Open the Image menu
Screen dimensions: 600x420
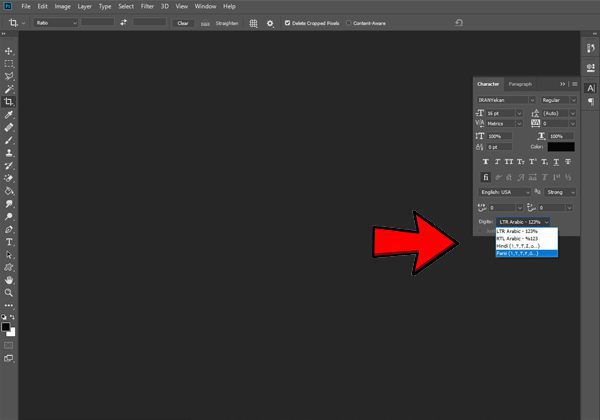click(62, 6)
